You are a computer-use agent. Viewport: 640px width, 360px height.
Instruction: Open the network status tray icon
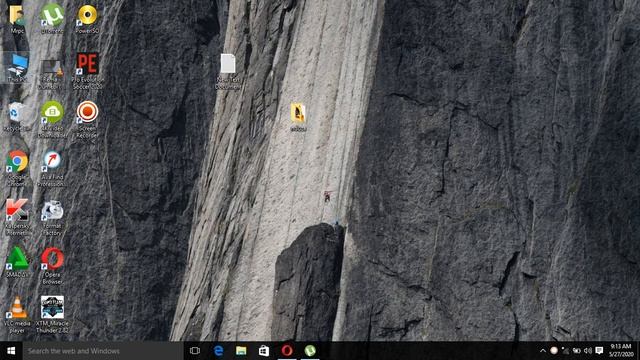tap(565, 351)
